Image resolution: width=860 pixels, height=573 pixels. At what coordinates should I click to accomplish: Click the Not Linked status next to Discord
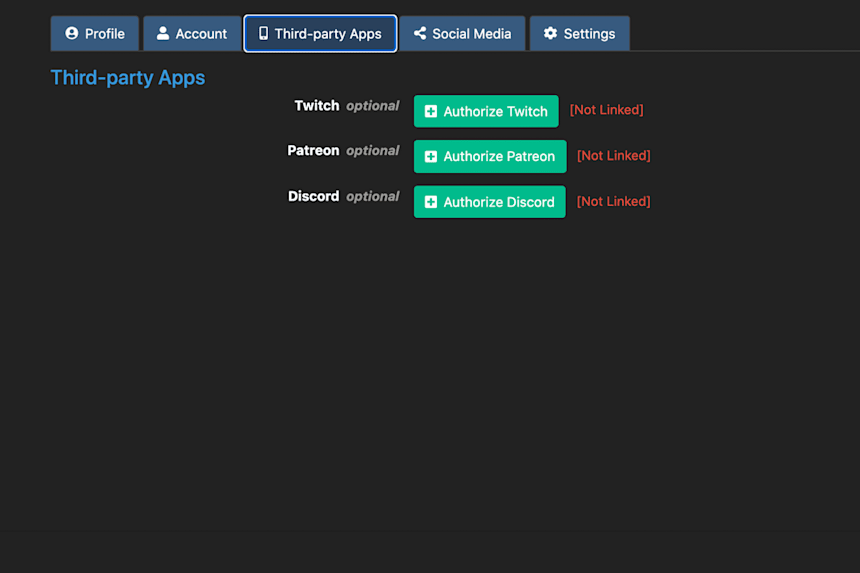coord(614,202)
